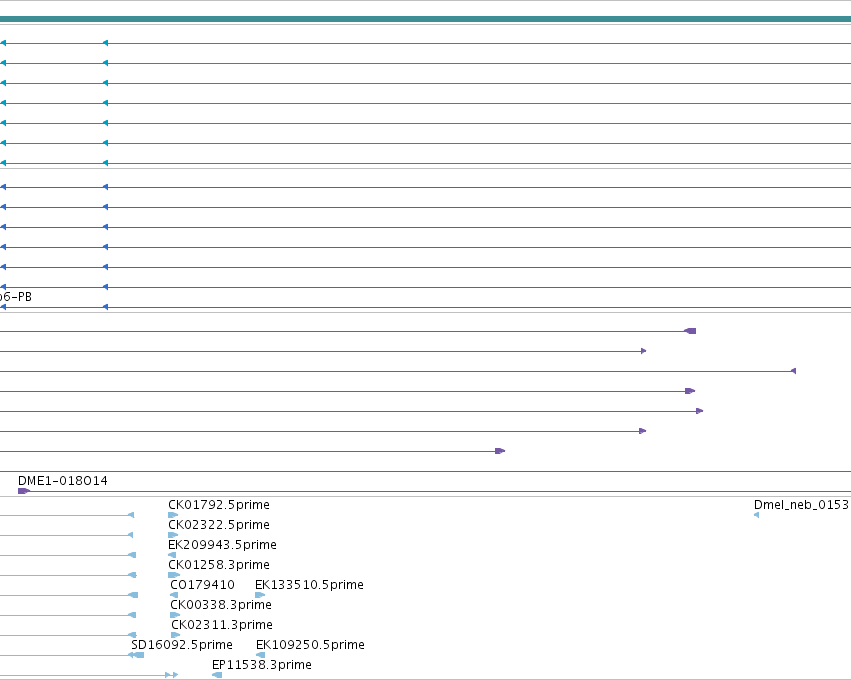Select the SD16092.5prime feature label

pos(182,645)
